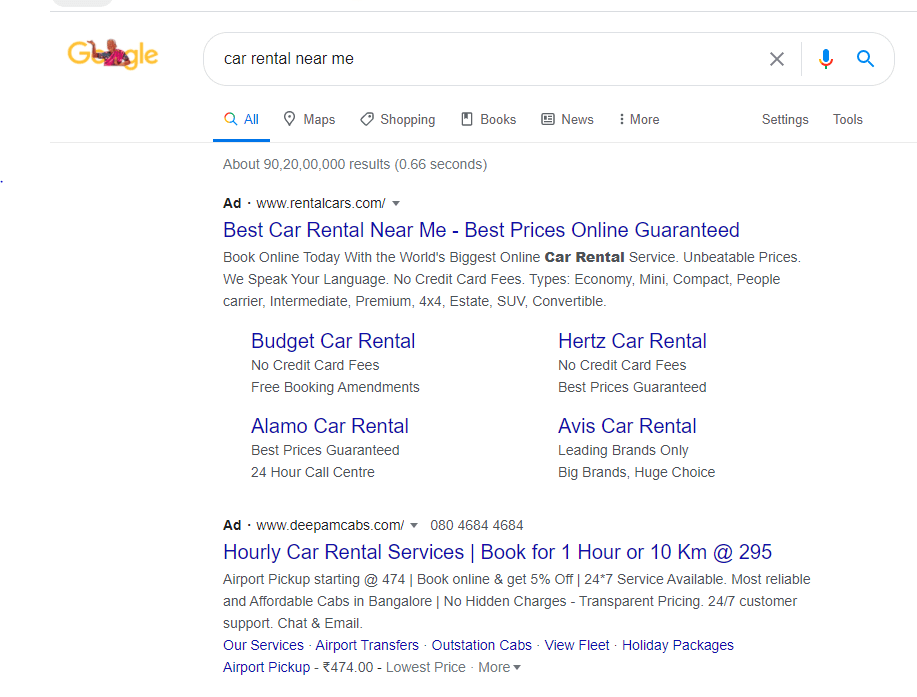Open the Best Car Rental Near Me ad
Screen dimensions: 917x697
(481, 230)
